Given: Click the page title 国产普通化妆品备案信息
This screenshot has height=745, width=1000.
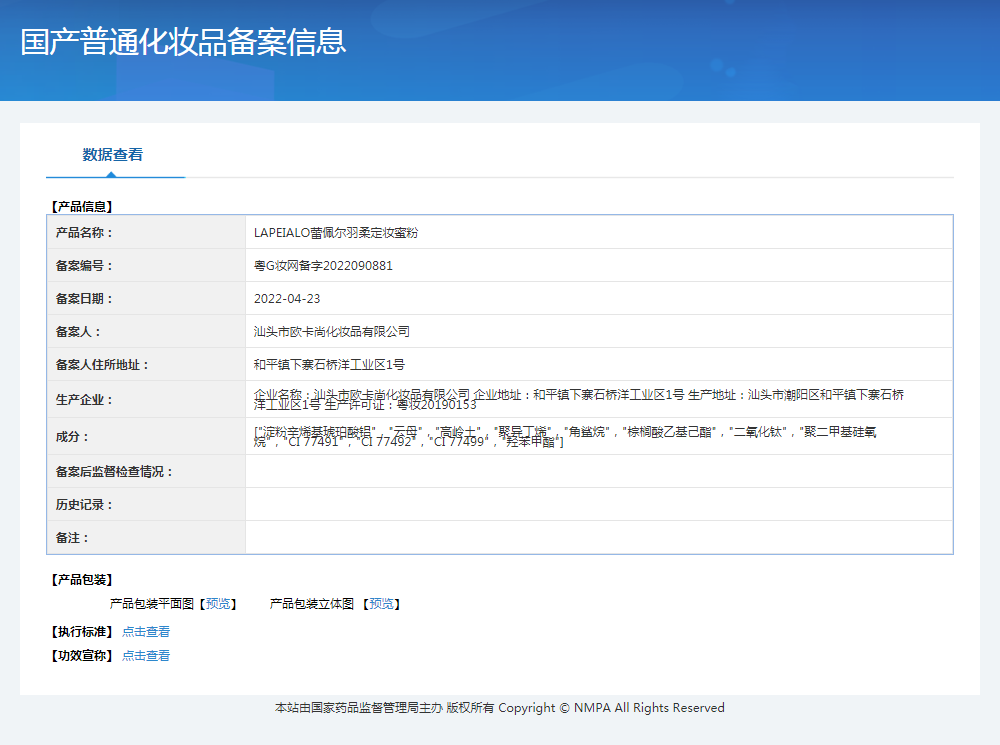Looking at the screenshot, I should click(x=183, y=42).
